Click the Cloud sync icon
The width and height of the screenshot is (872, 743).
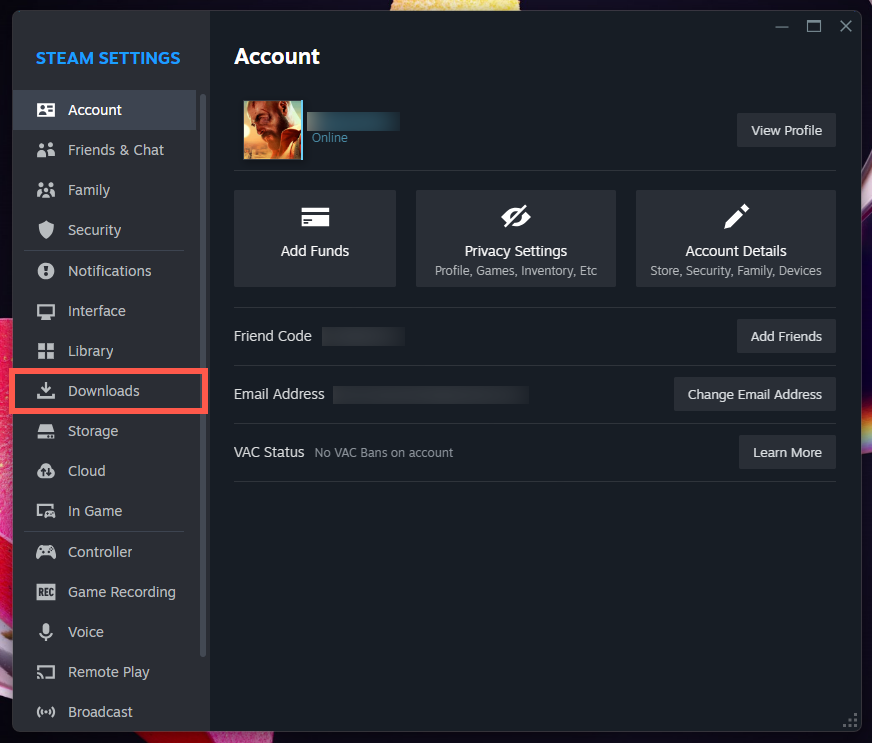point(46,471)
